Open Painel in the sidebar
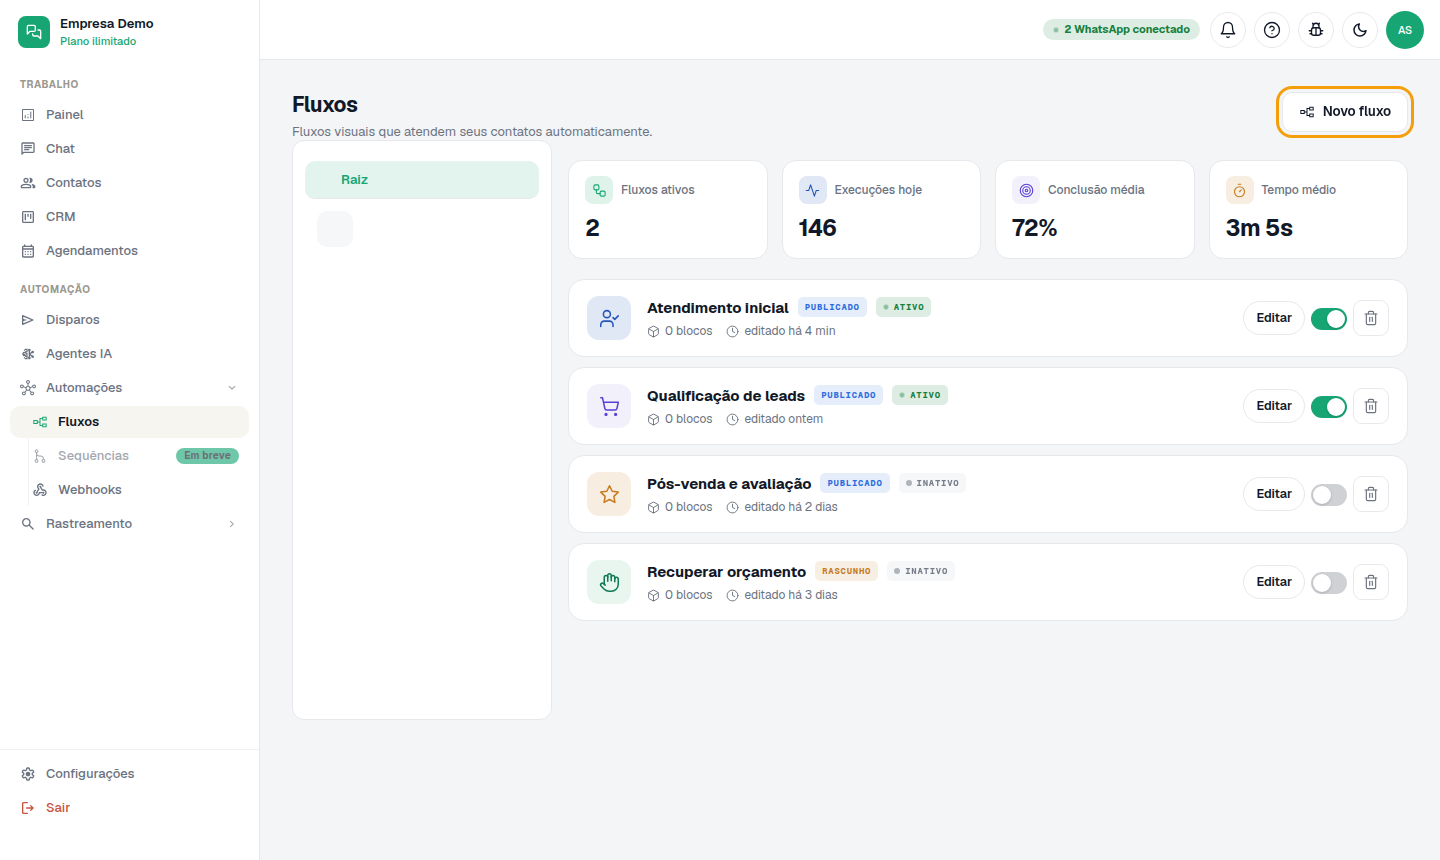1440x860 pixels. coord(130,115)
